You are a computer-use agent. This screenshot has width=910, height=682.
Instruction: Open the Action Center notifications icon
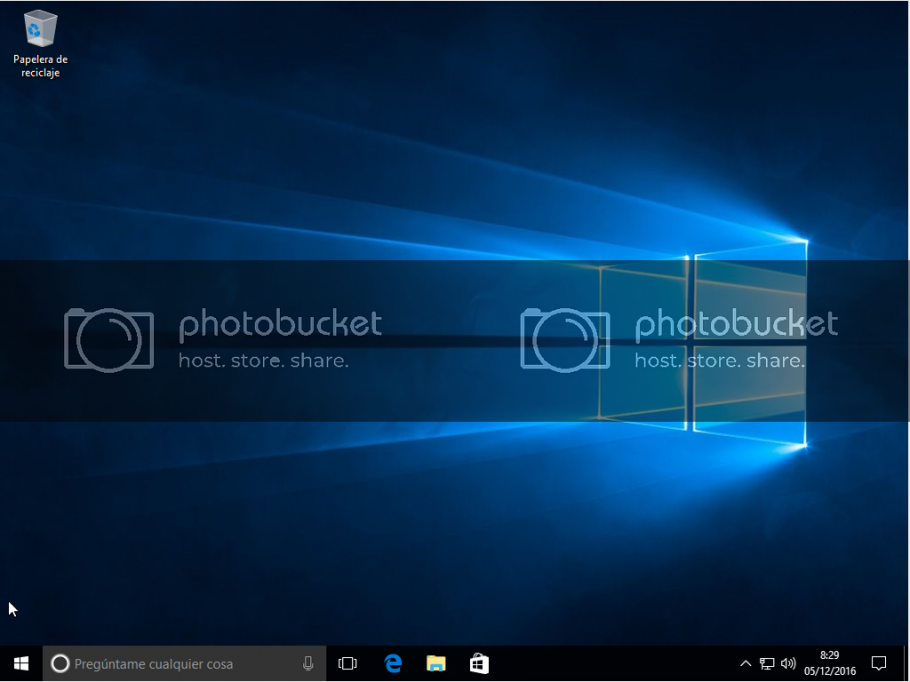coord(879,663)
